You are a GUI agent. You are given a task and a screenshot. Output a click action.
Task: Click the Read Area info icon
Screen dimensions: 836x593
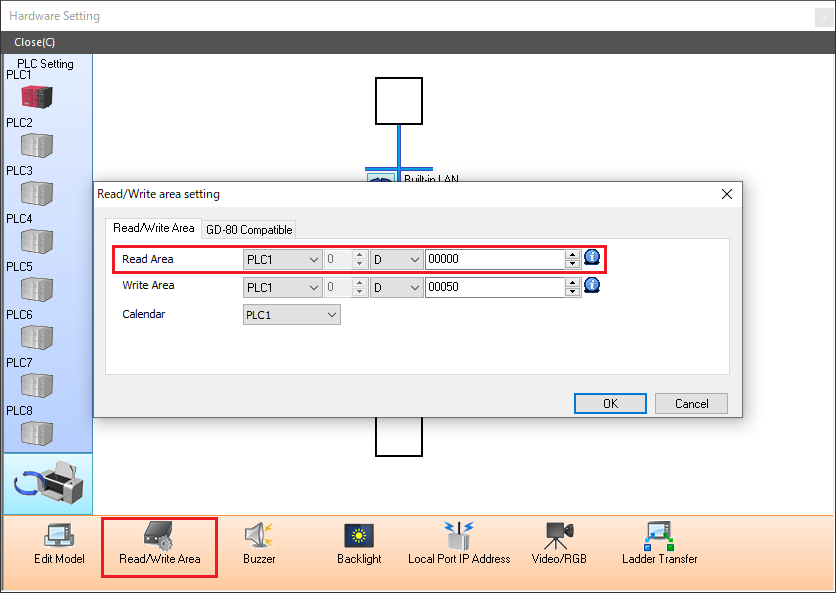click(592, 258)
